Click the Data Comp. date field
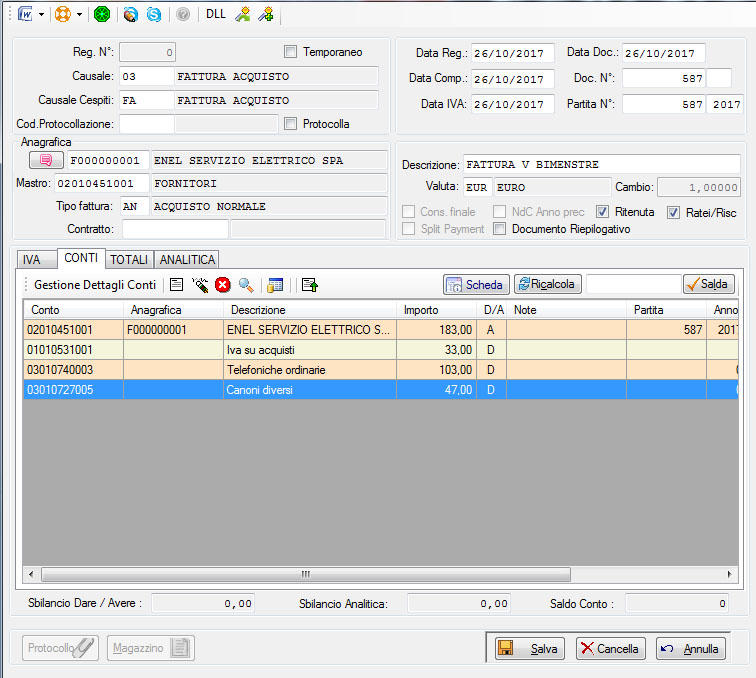Image resolution: width=756 pixels, height=678 pixels. pyautogui.click(x=513, y=79)
